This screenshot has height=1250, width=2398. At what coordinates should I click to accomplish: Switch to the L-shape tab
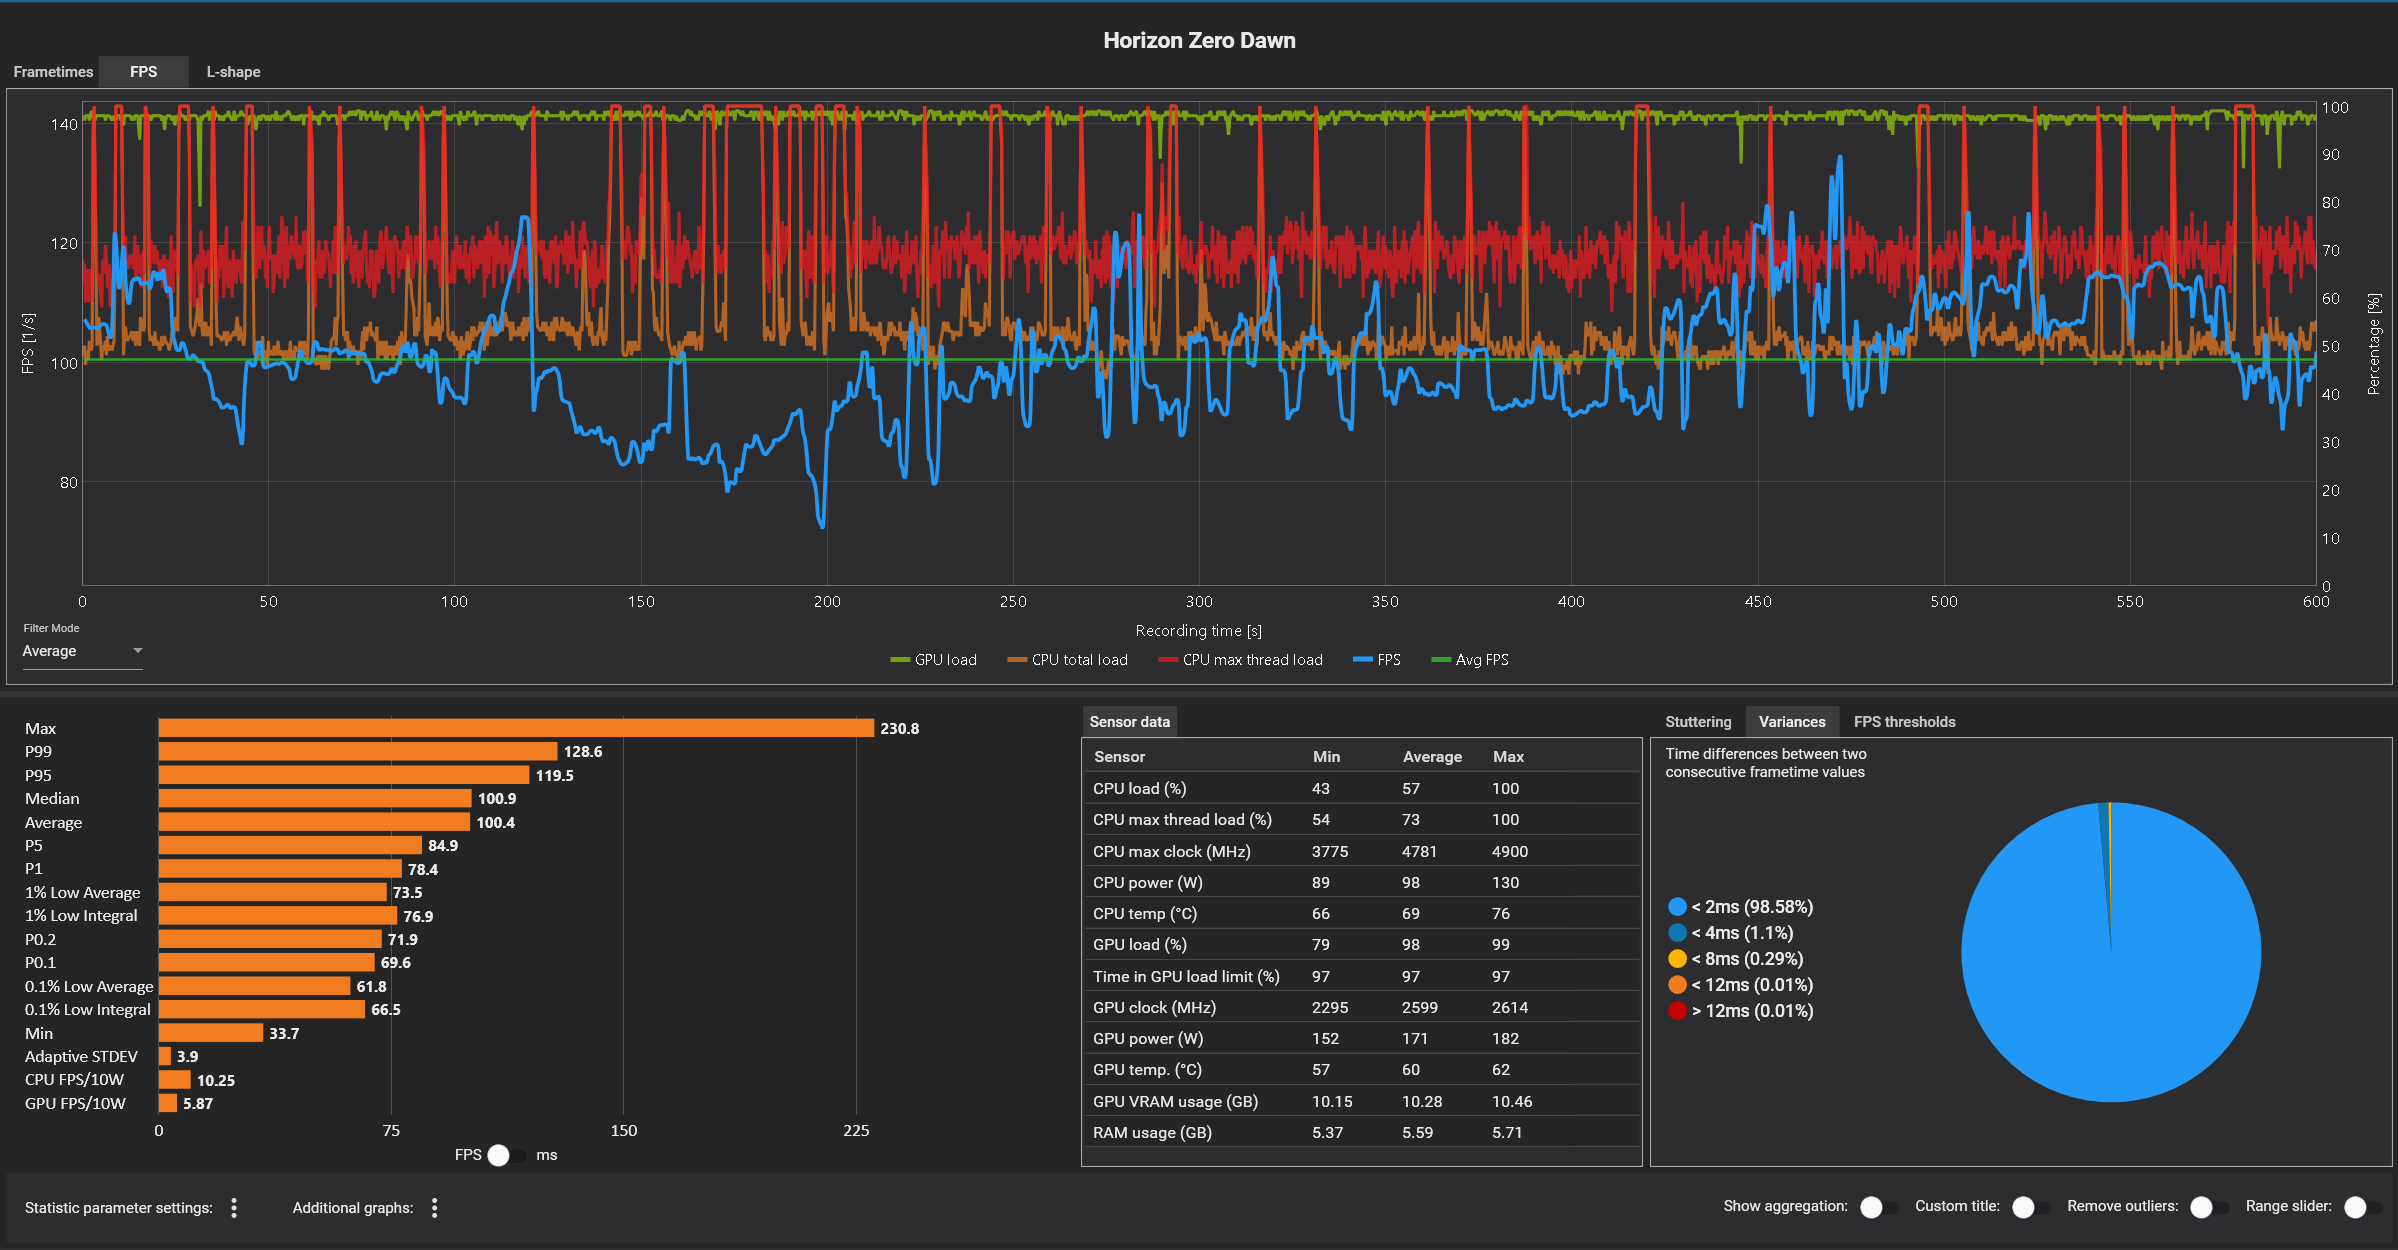233,72
